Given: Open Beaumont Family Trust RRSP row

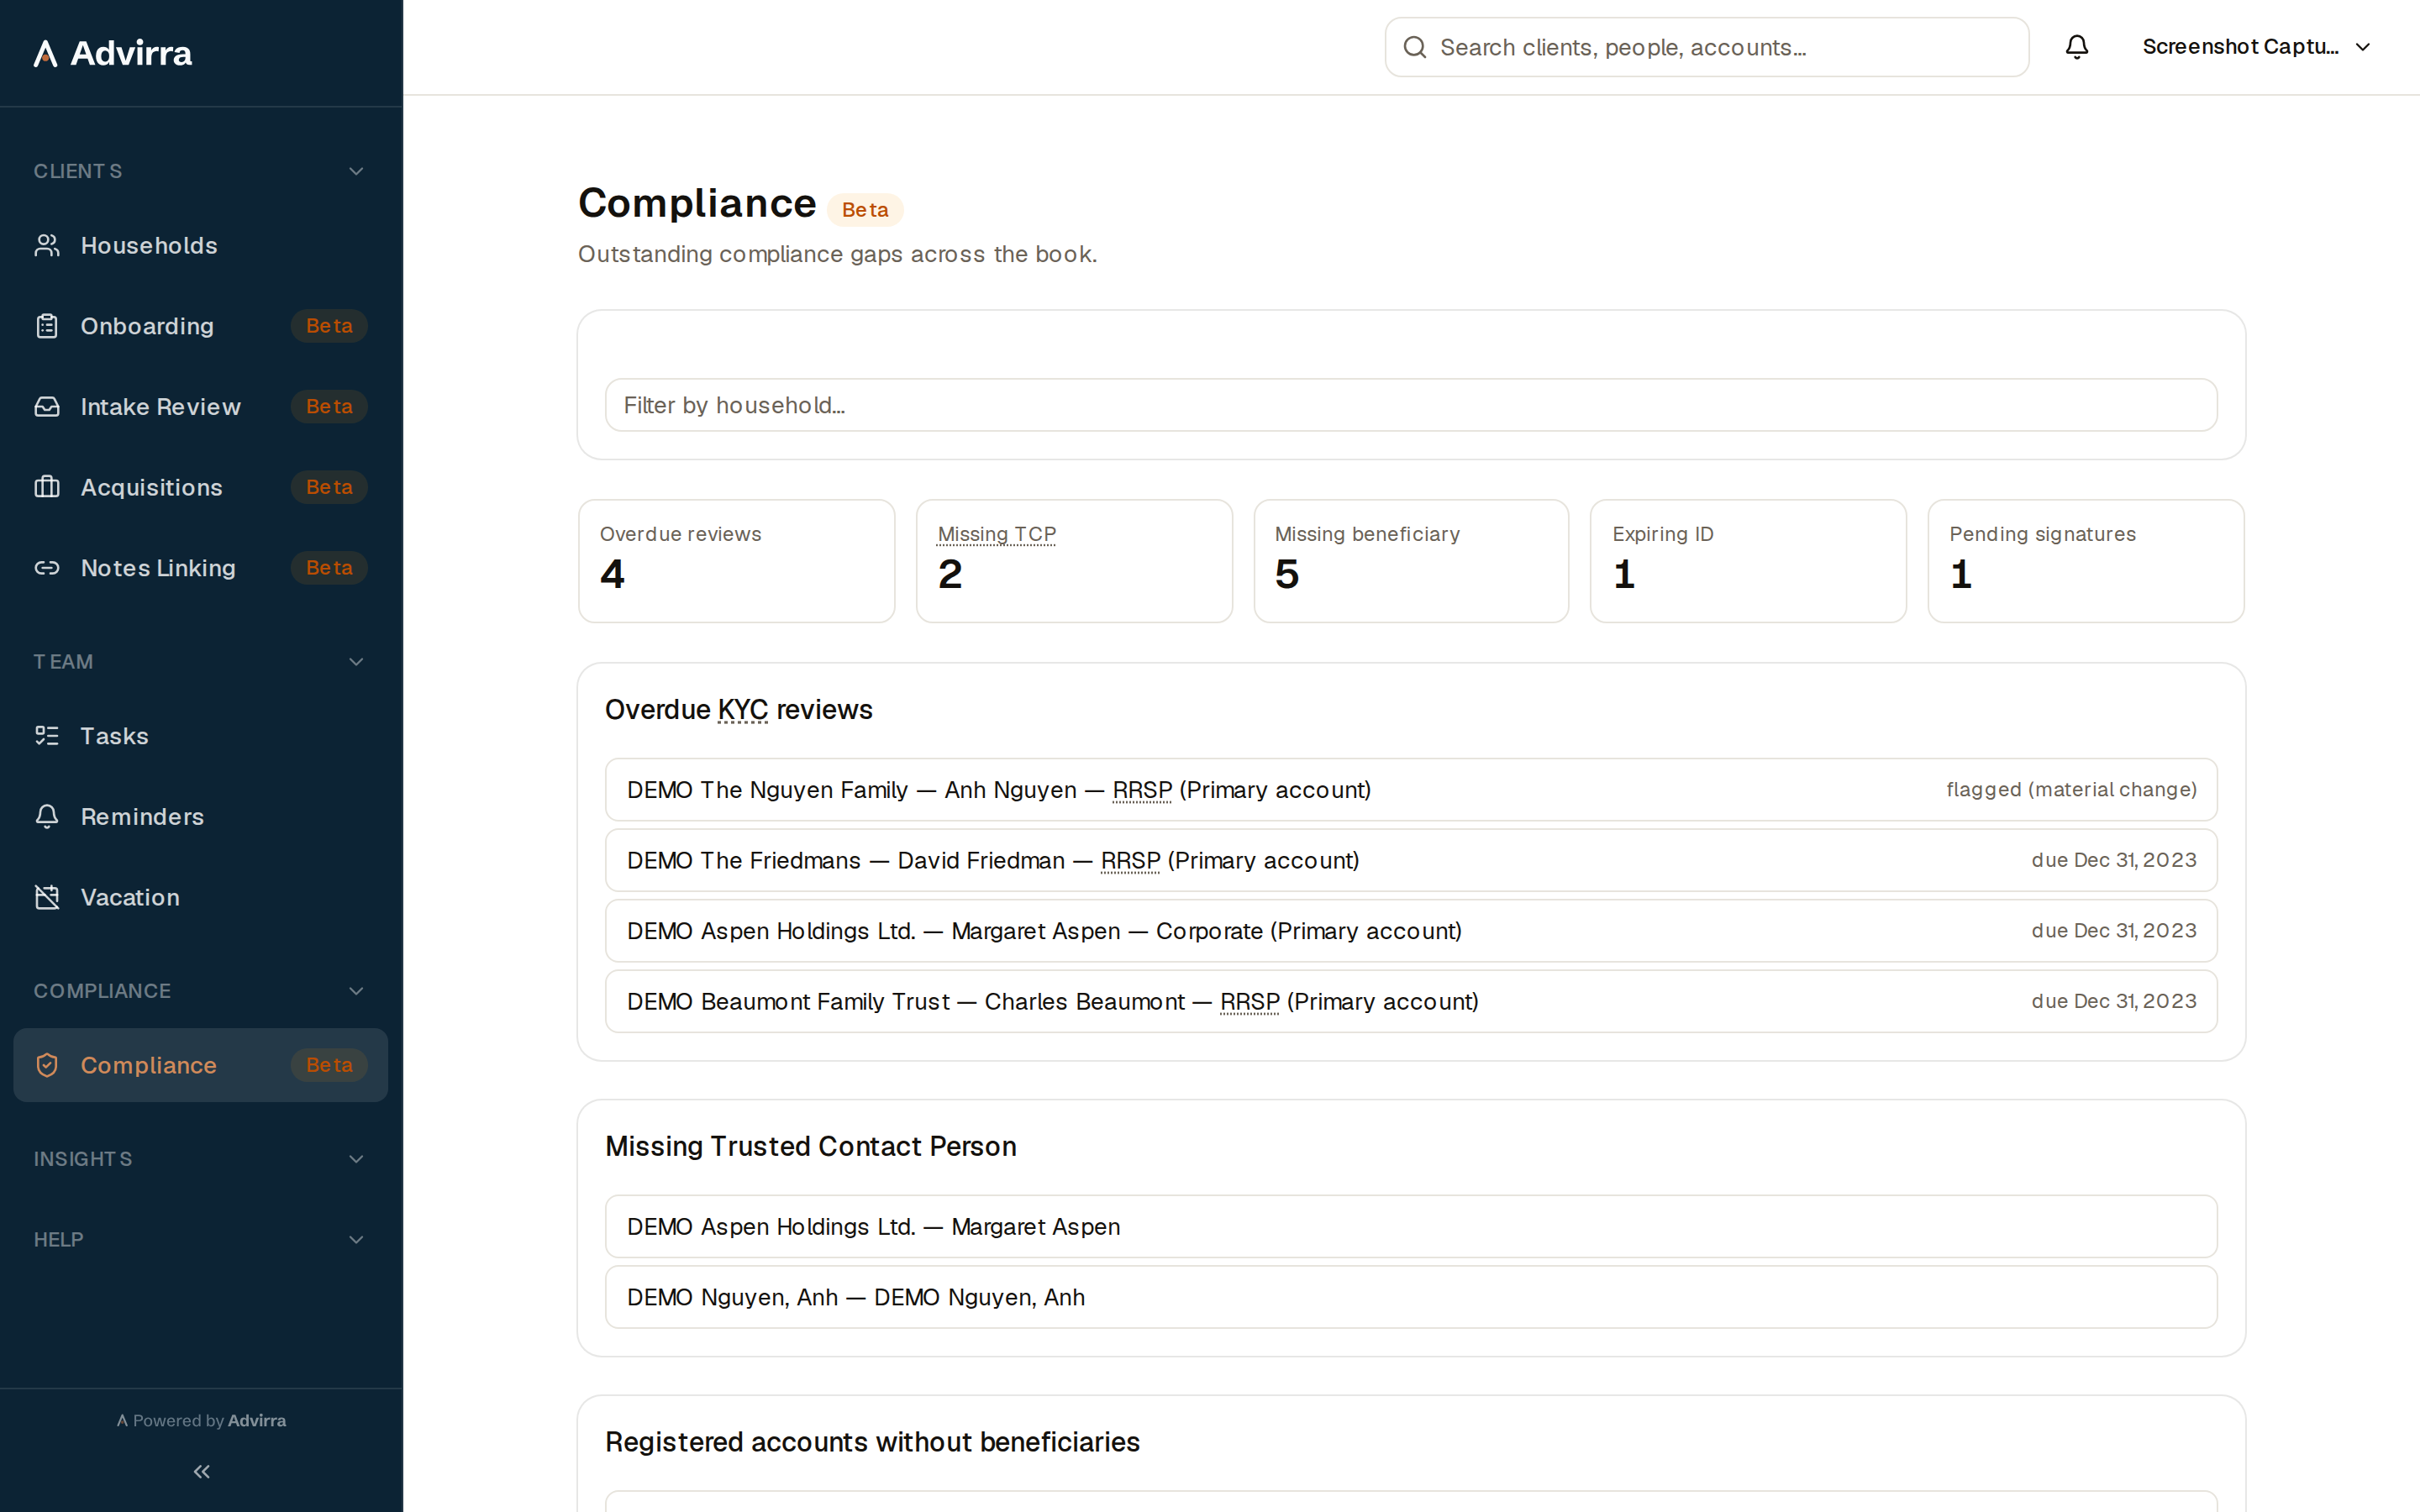Looking at the screenshot, I should point(1411,1002).
